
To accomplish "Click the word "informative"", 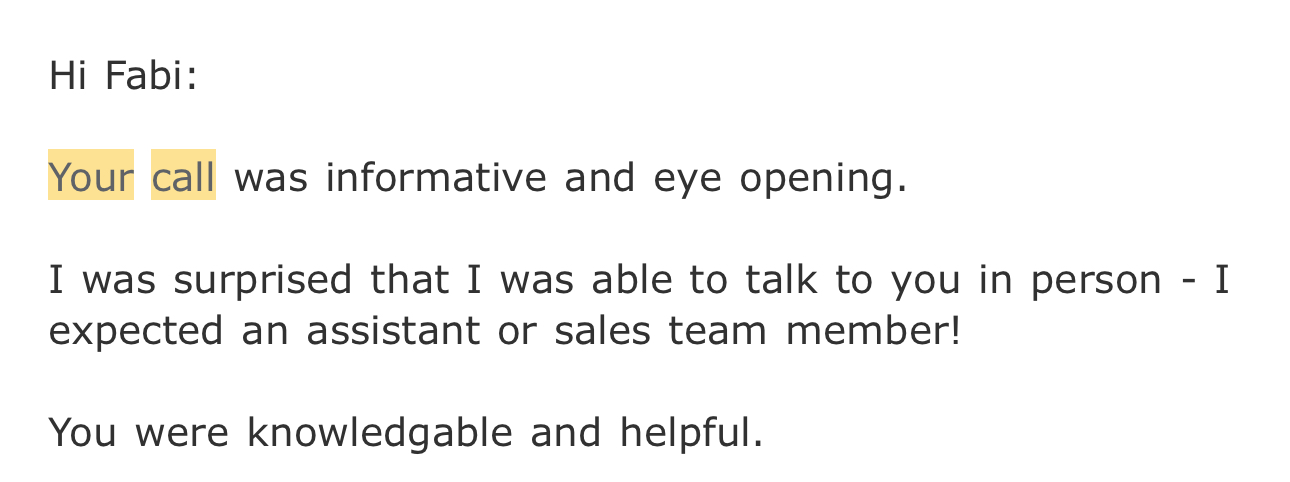I will pyautogui.click(x=436, y=178).
